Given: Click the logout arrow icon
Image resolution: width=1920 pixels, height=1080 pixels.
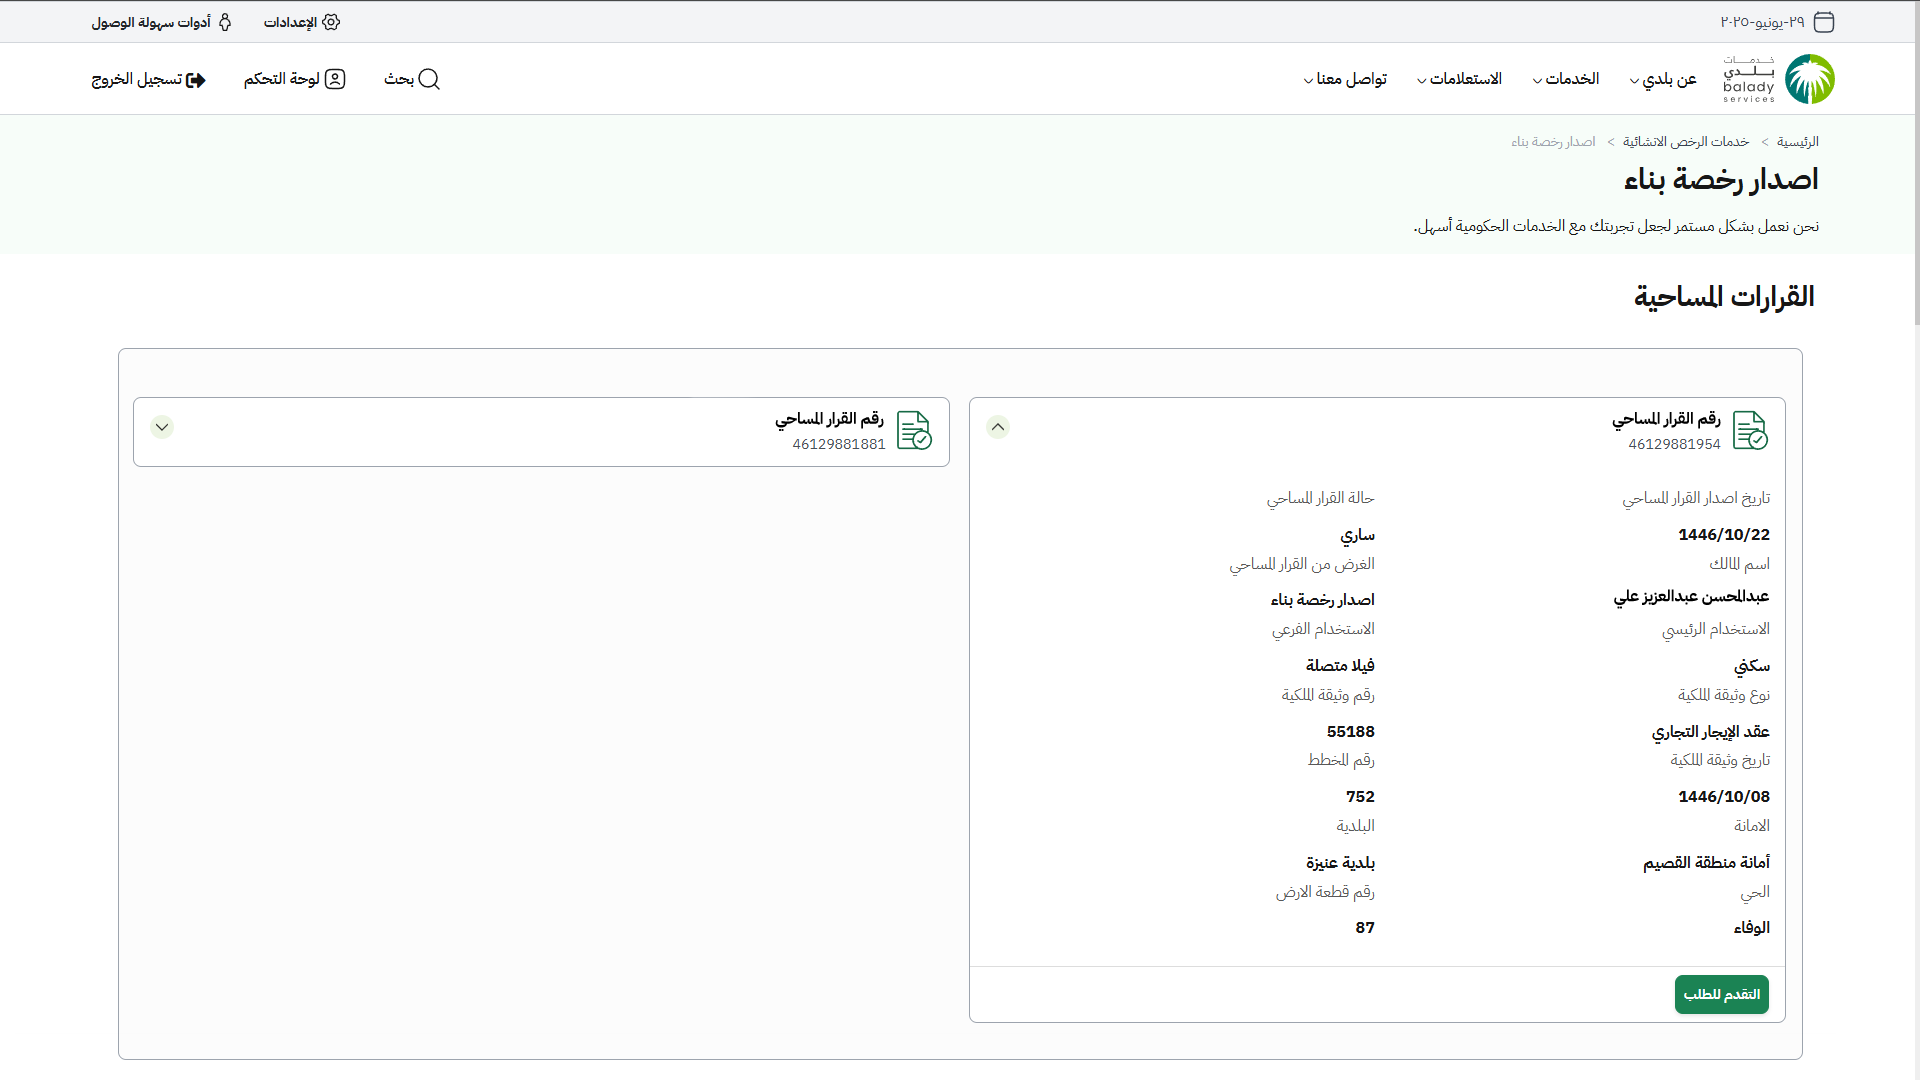Looking at the screenshot, I should 196,80.
